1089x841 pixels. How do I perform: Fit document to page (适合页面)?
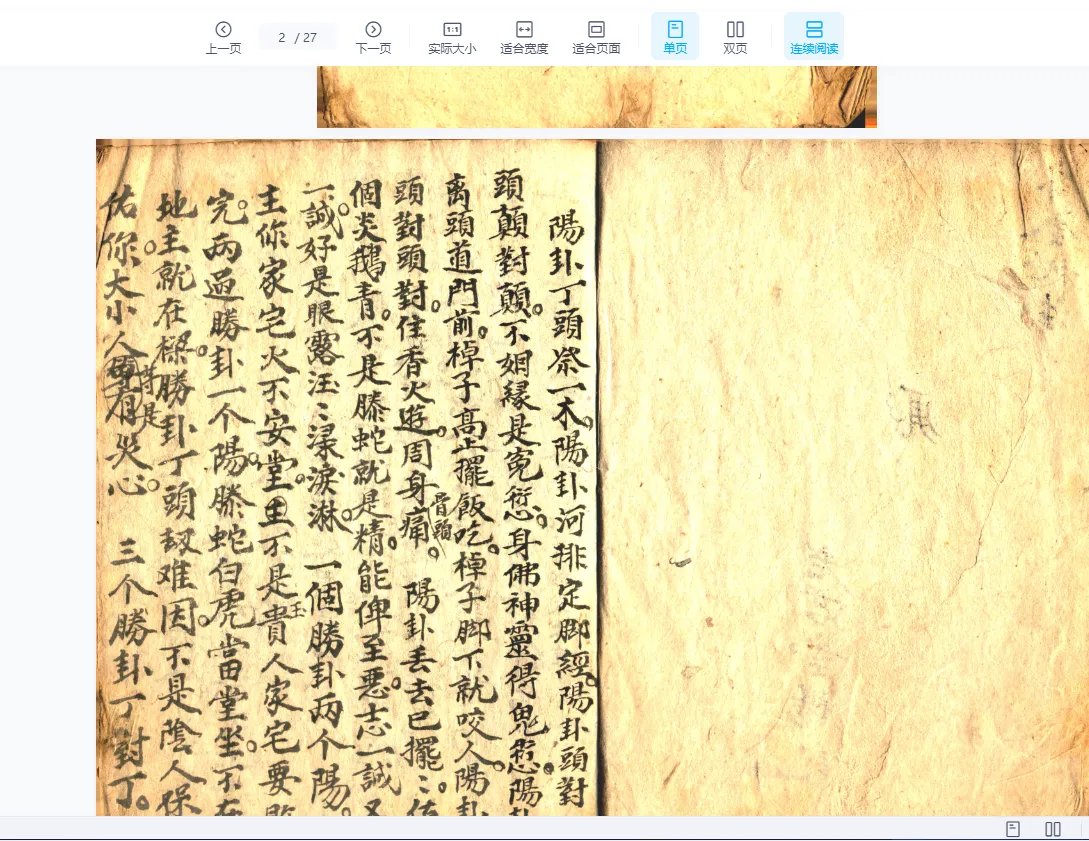(596, 38)
